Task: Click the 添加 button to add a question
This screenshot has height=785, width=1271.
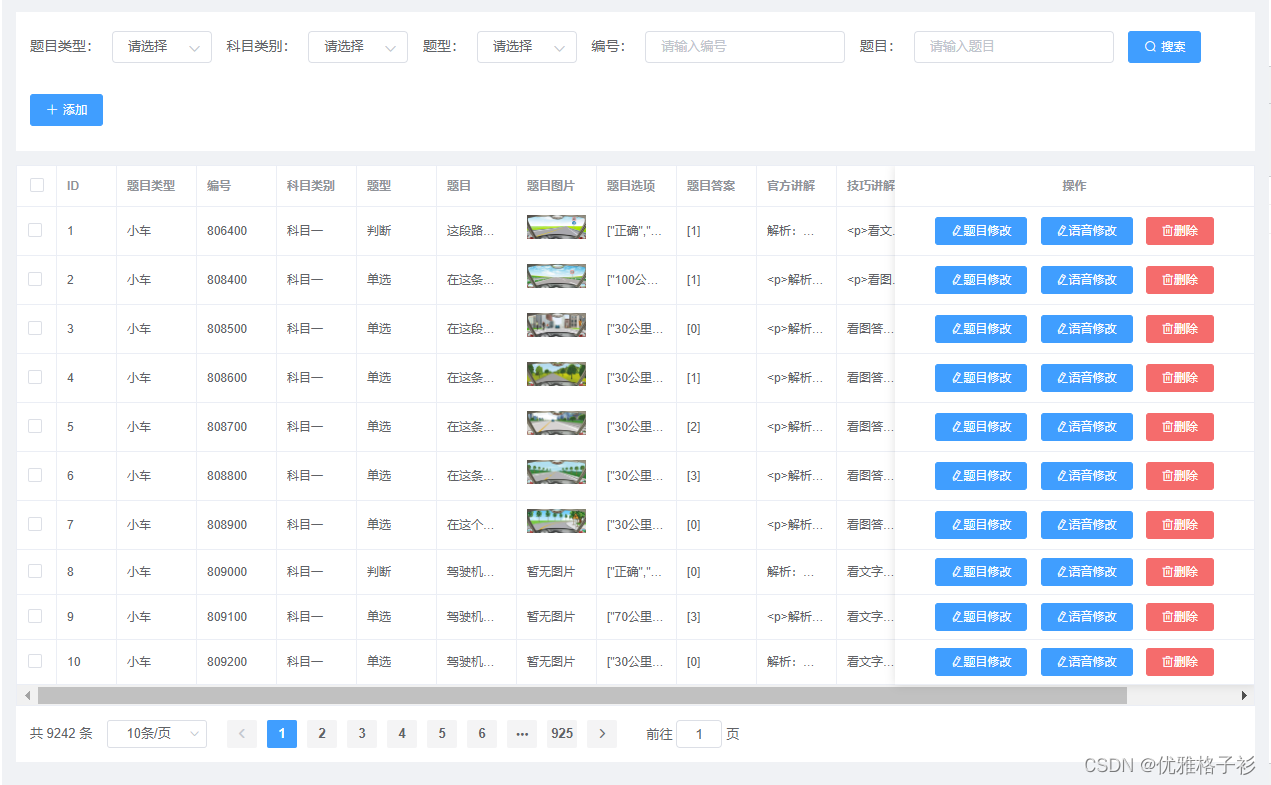Action: click(x=66, y=110)
